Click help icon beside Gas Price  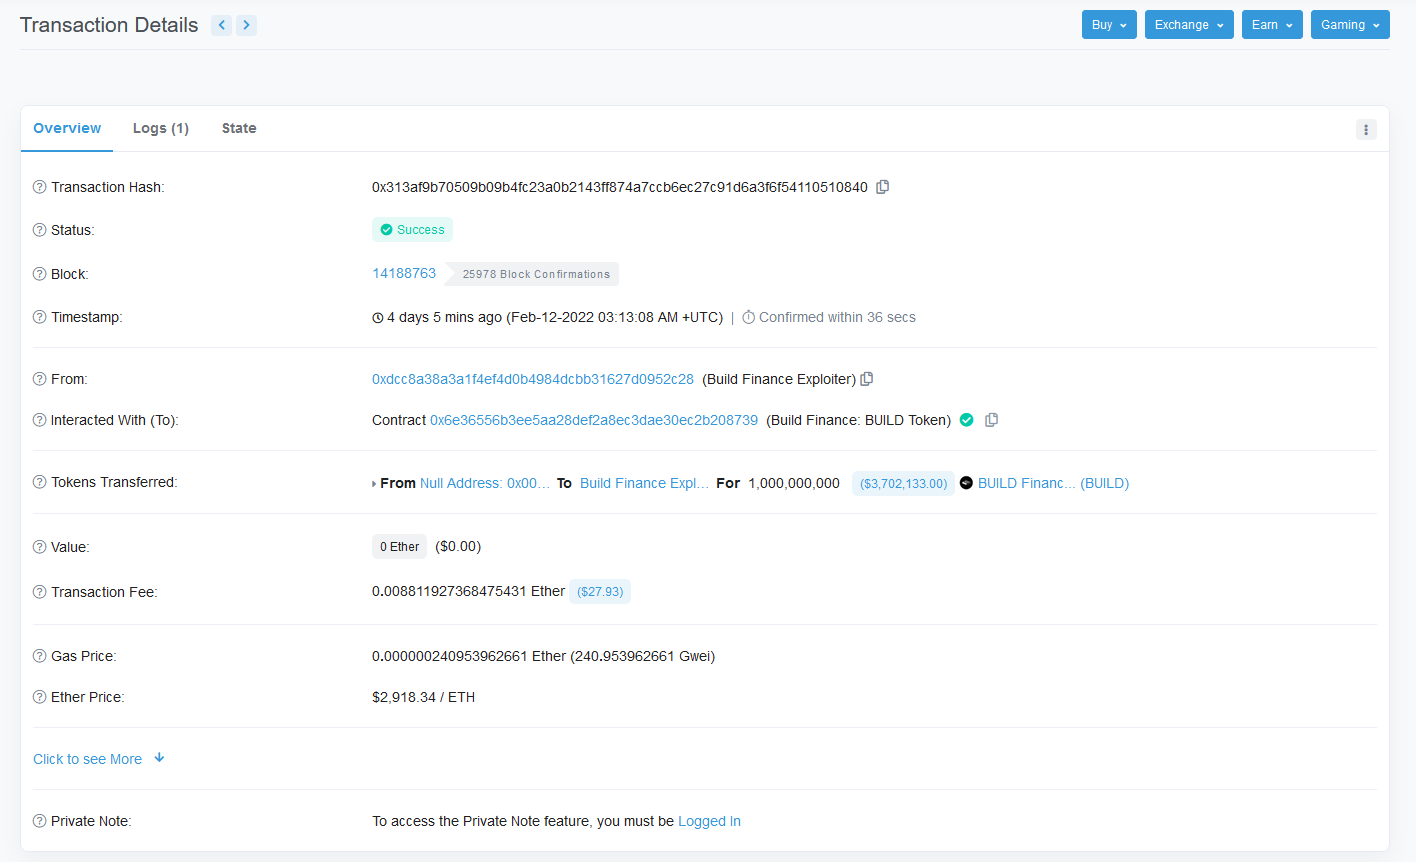click(40, 656)
